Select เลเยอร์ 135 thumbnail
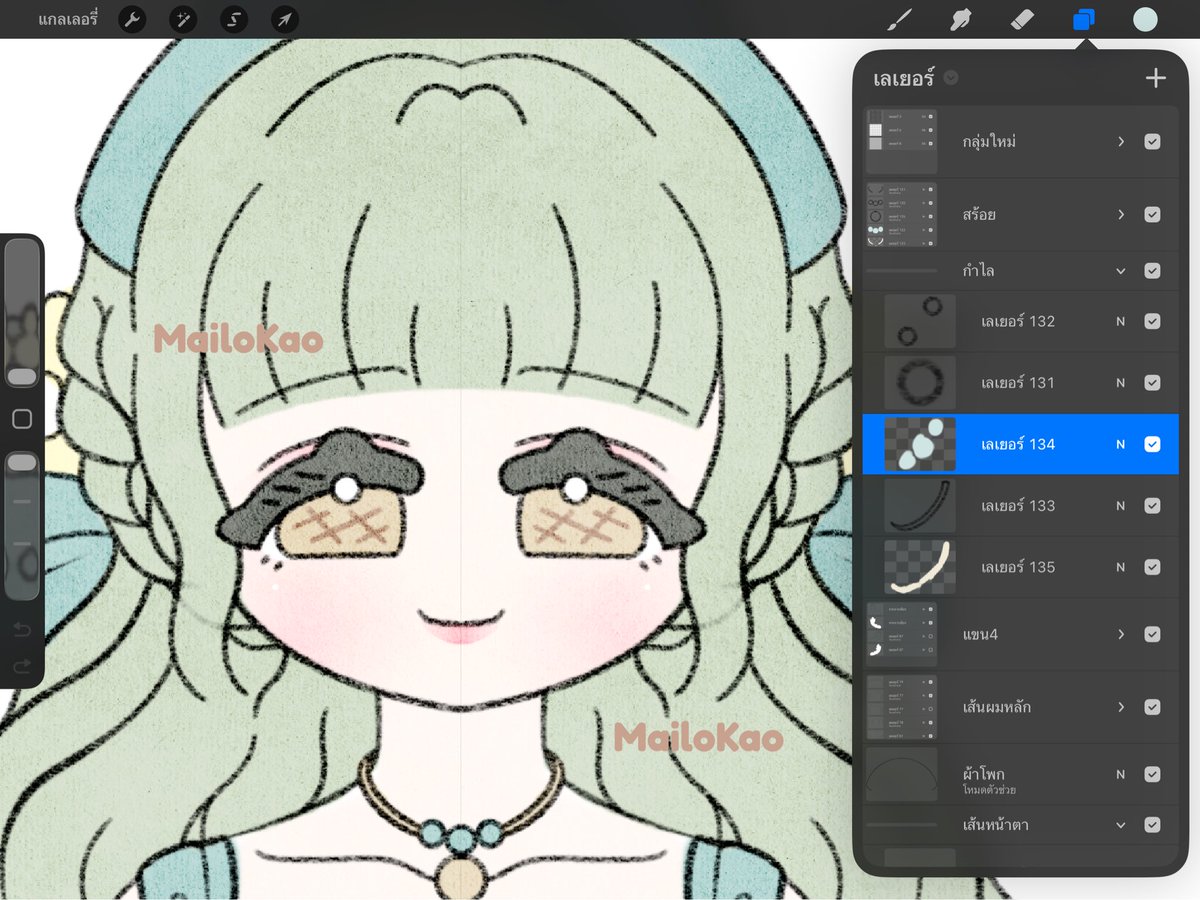Screen dimensions: 1200x900 [x=920, y=567]
